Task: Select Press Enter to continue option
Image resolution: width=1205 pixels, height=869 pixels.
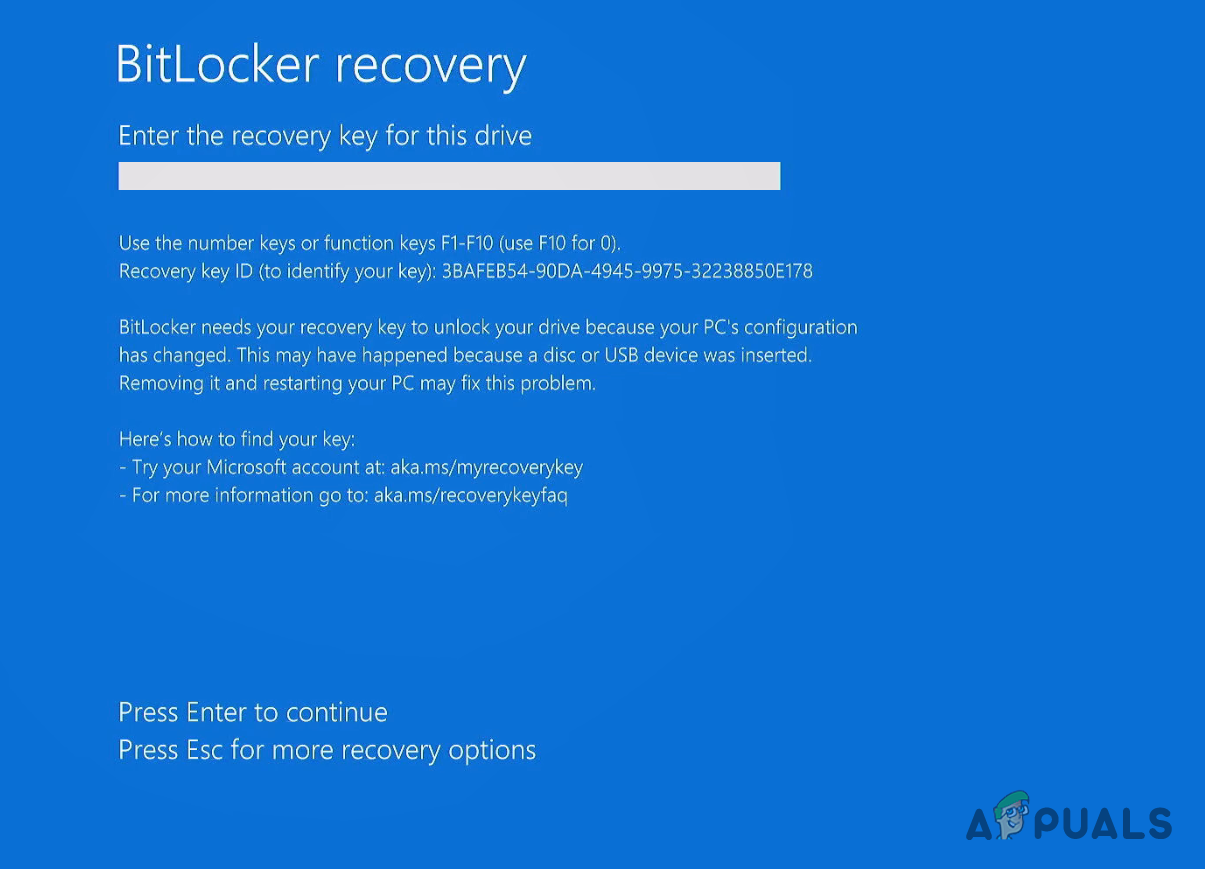Action: pyautogui.click(x=252, y=712)
